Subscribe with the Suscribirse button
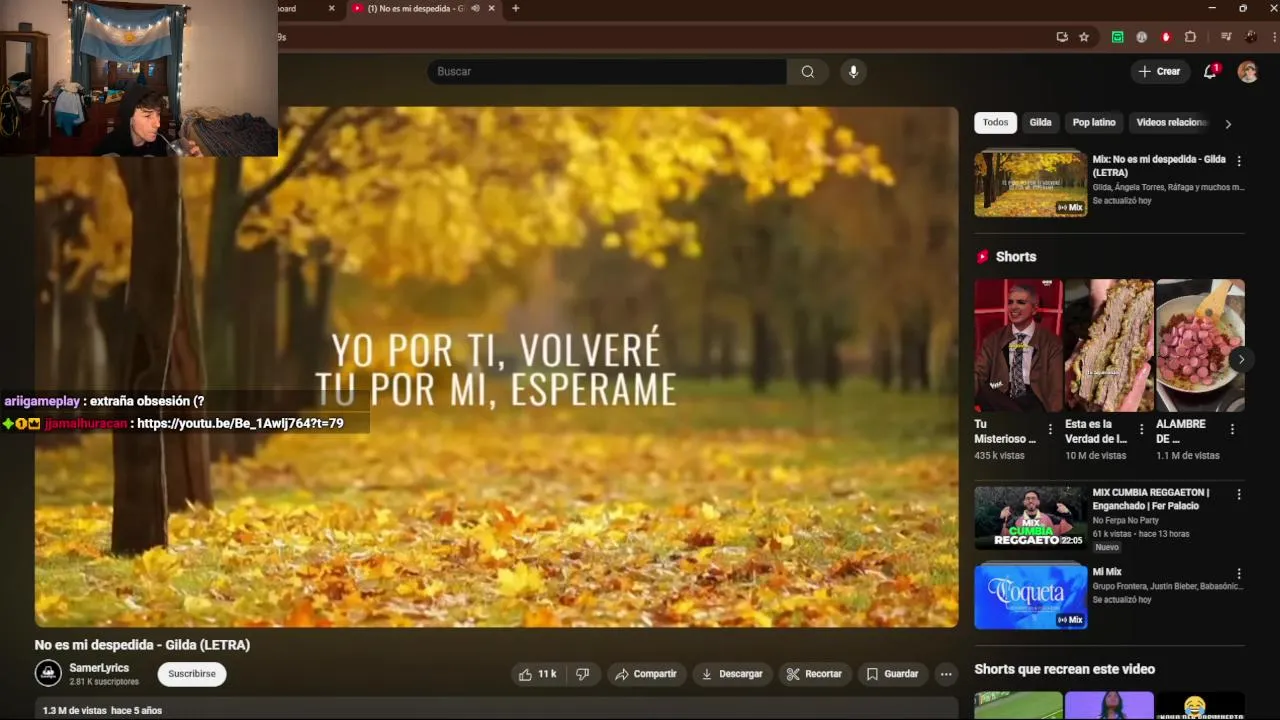 pyautogui.click(x=192, y=674)
